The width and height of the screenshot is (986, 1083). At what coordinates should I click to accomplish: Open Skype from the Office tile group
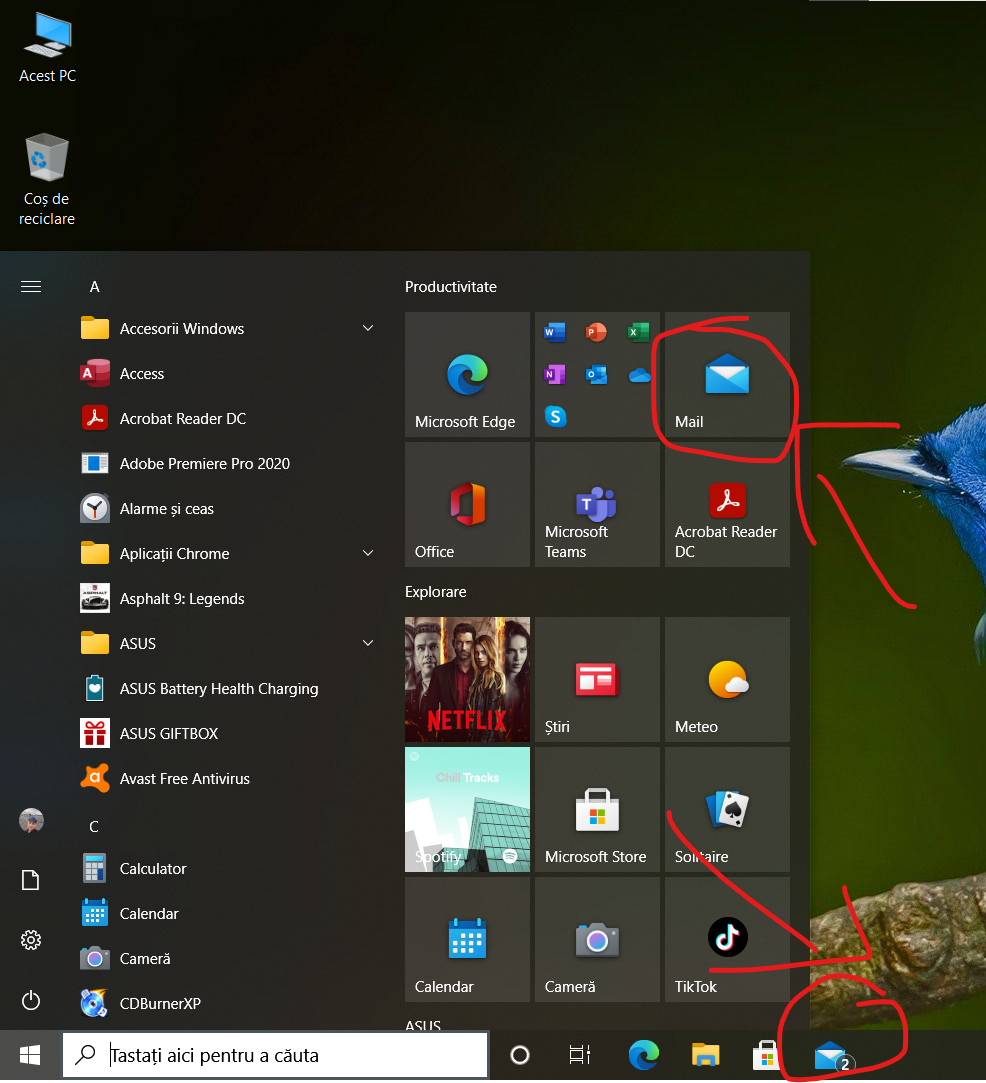[555, 416]
